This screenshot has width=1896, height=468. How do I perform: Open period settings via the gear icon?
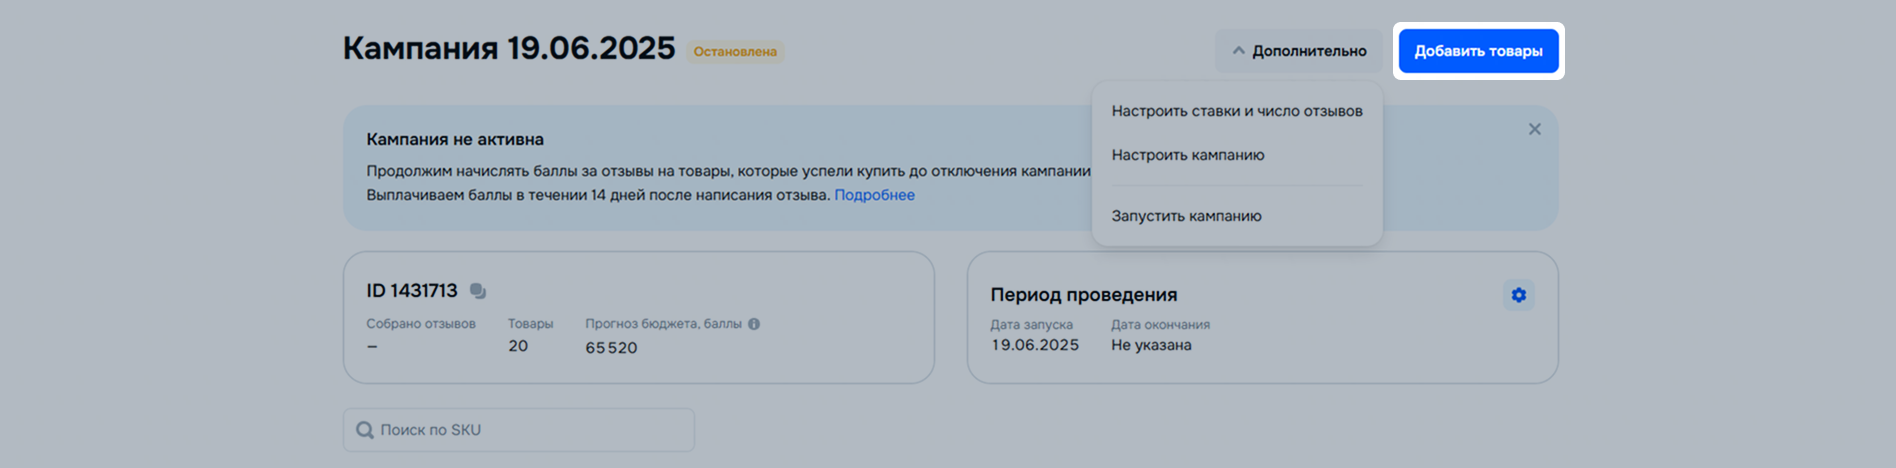1518,295
